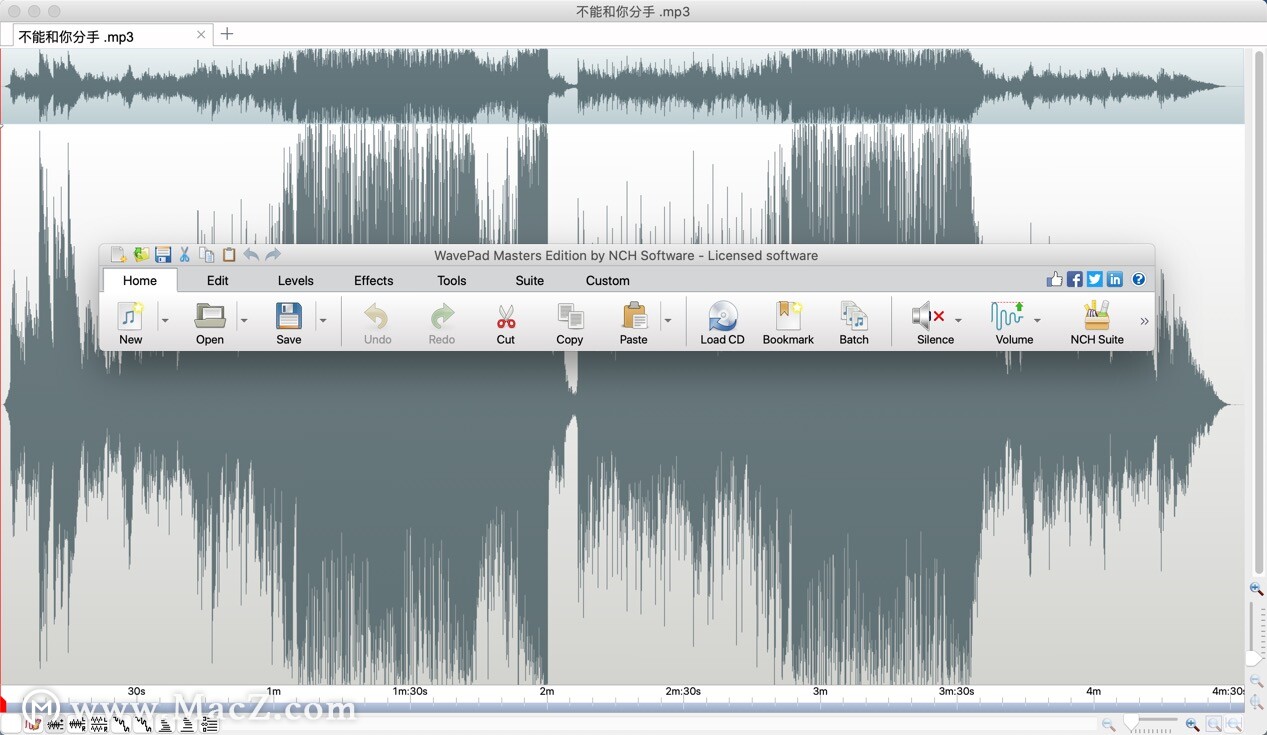Click the vertical zoom-fit magnifier at the bottom right
1267x735 pixels.
(x=1256, y=703)
